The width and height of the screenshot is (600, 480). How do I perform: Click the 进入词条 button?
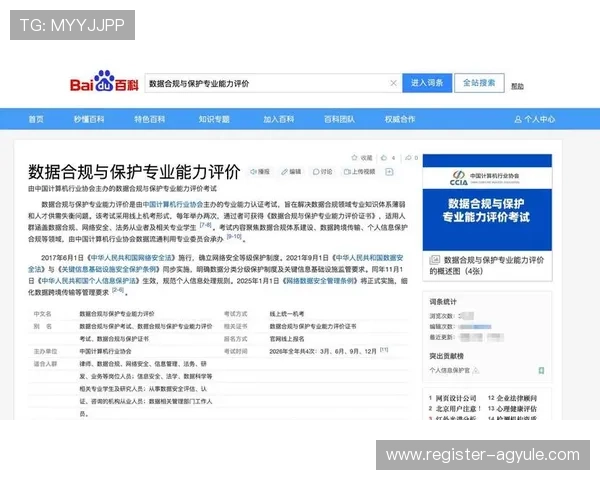coord(427,83)
